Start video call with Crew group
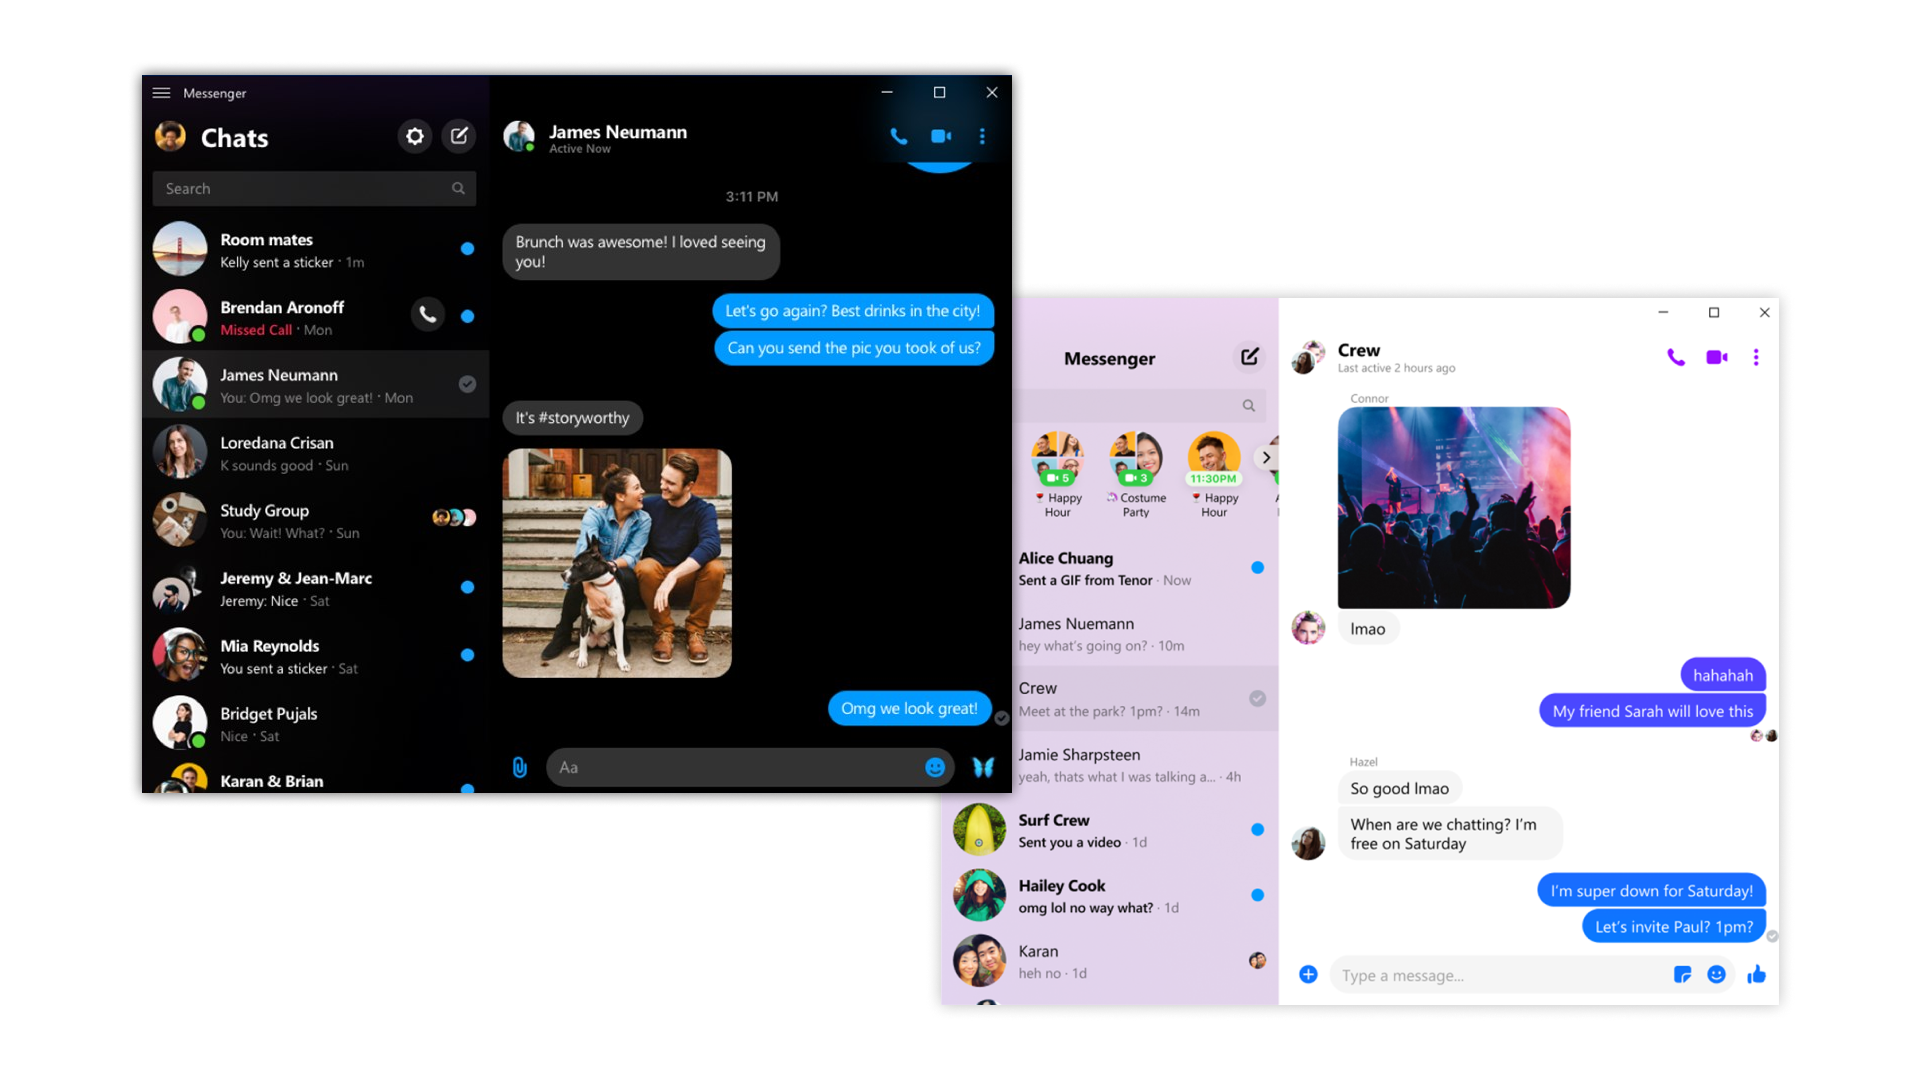This screenshot has height=1080, width=1920. tap(1717, 357)
